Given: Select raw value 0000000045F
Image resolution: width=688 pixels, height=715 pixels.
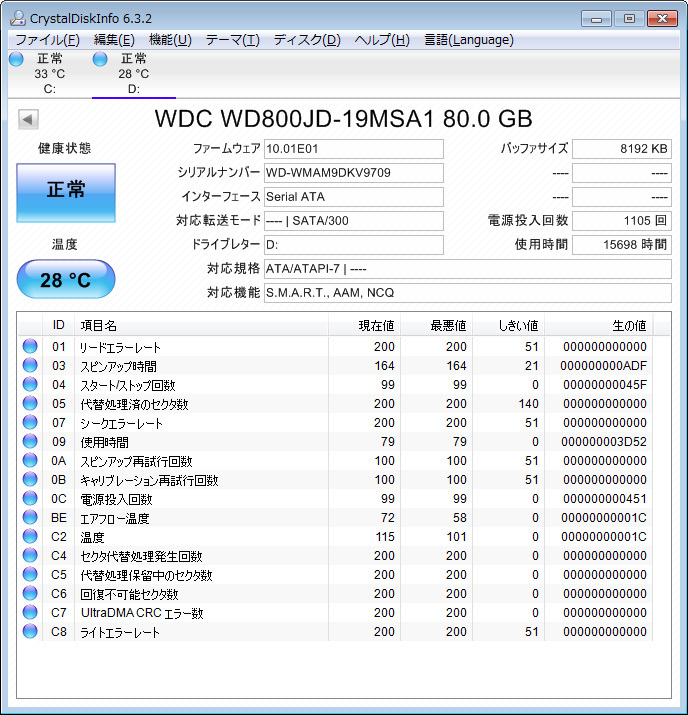Looking at the screenshot, I should click(x=605, y=385).
